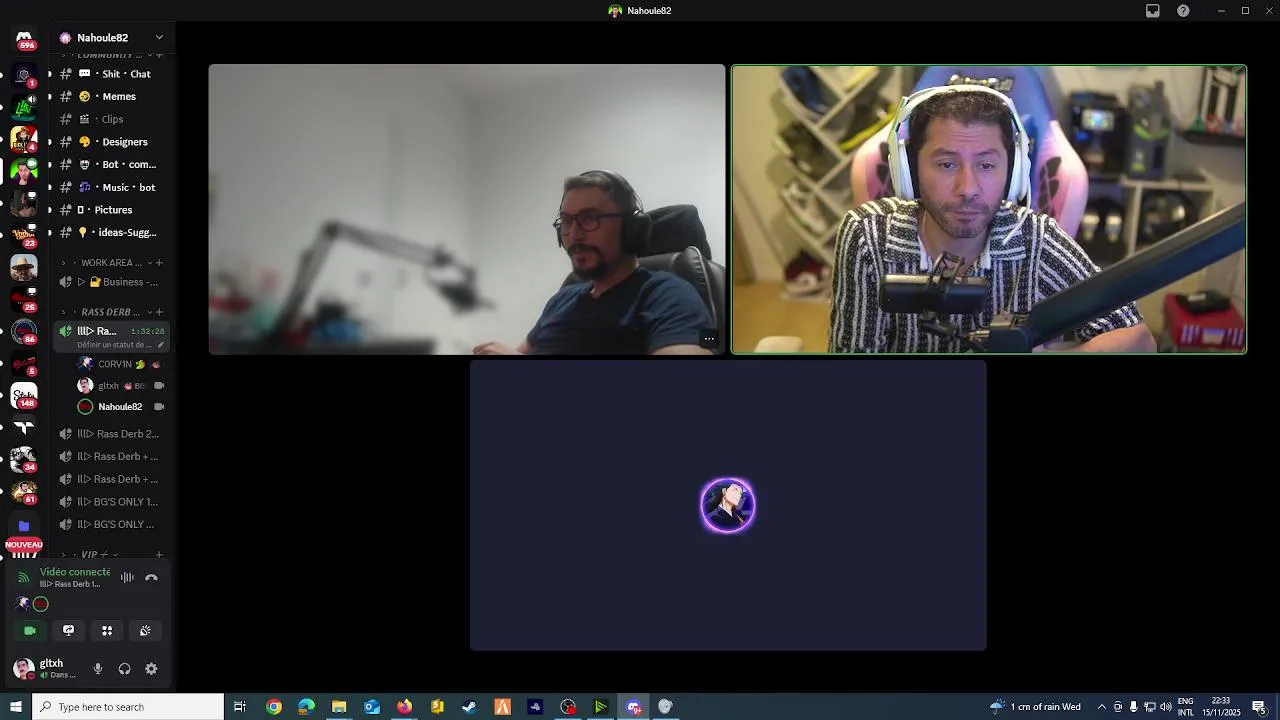Open the Shit Chat text channel
The image size is (1280, 720).
112,74
